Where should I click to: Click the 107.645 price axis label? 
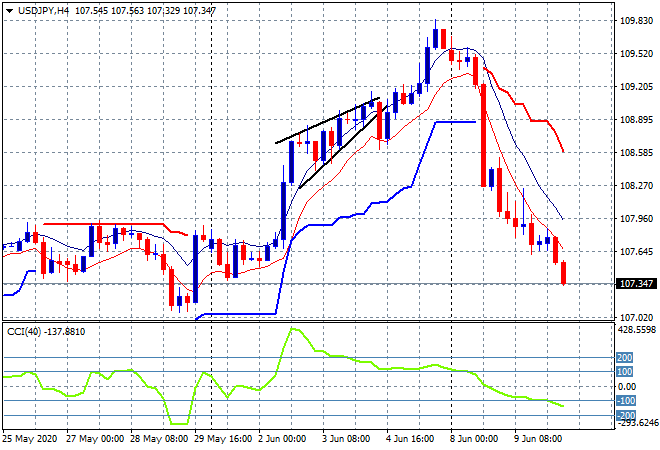tap(636, 252)
